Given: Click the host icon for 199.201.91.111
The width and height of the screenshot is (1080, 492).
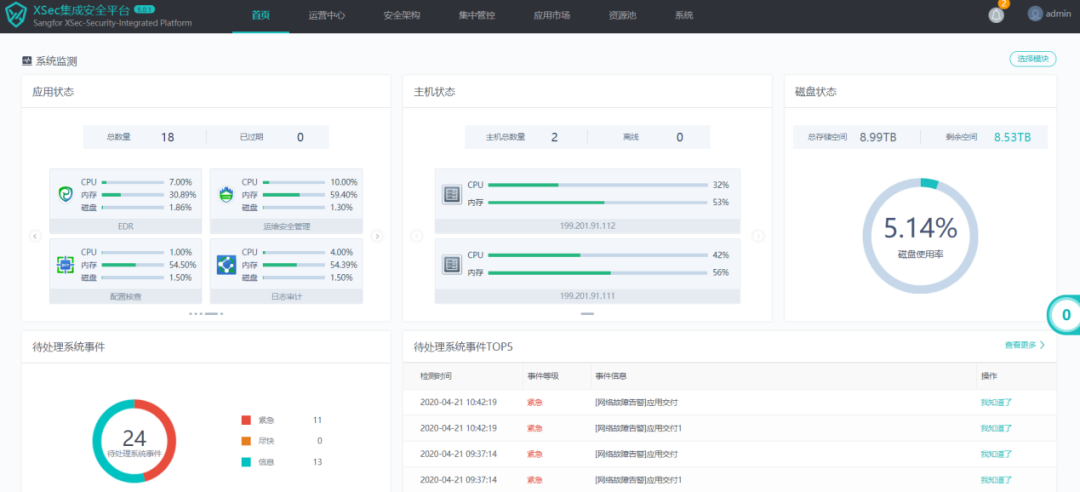Looking at the screenshot, I should coord(451,265).
